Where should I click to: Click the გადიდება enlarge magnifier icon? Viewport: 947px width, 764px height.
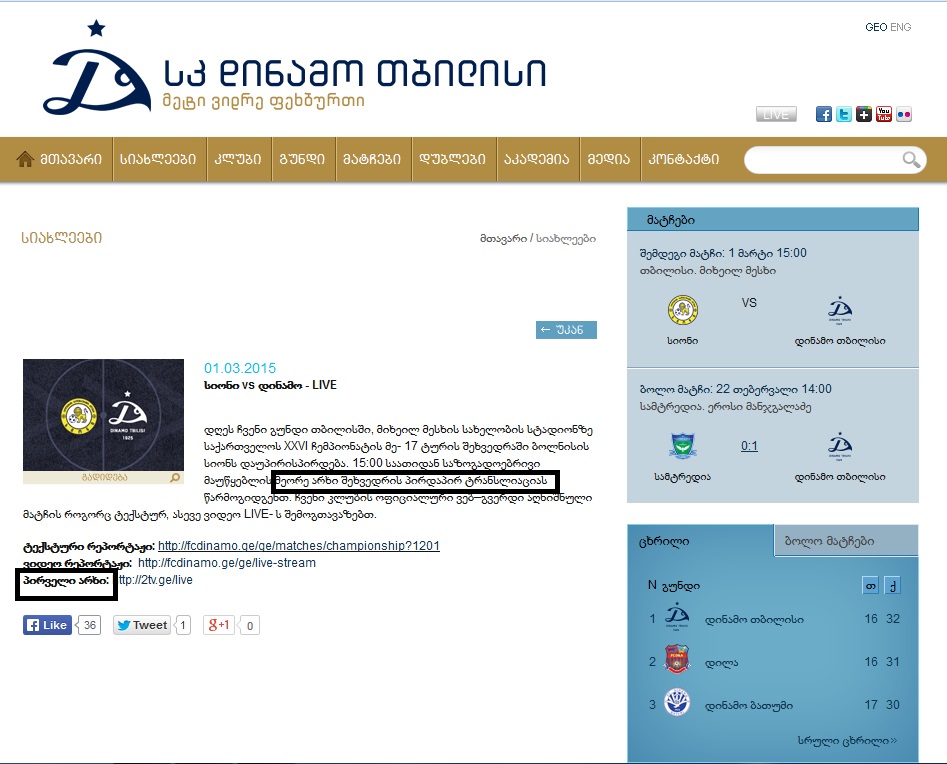175,477
